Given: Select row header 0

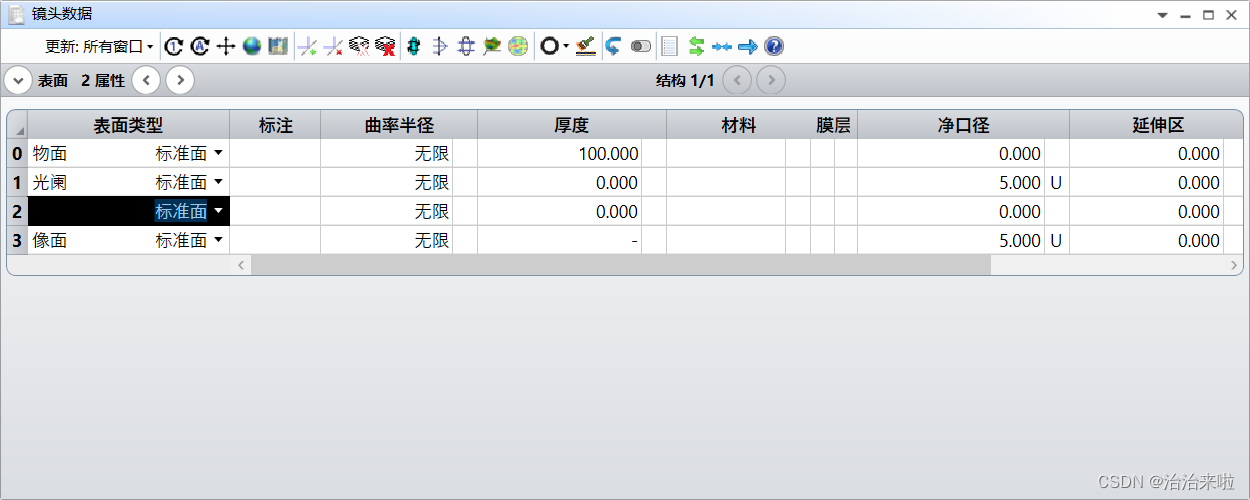Looking at the screenshot, I should 17,153.
